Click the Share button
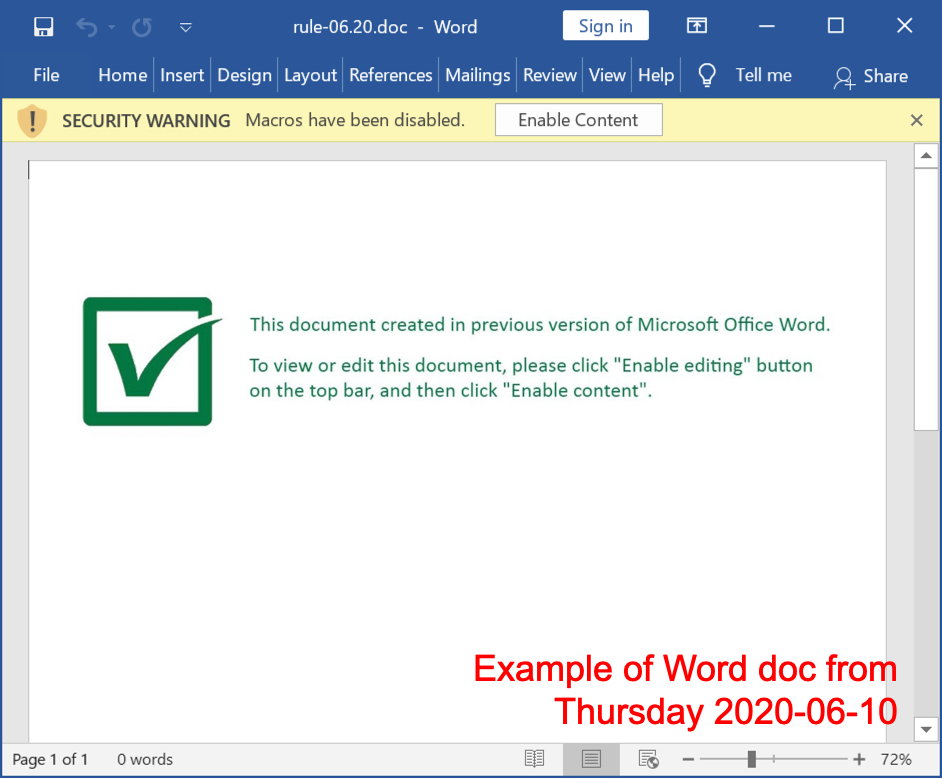Screen dimensions: 942x778 pyautogui.click(x=871, y=76)
